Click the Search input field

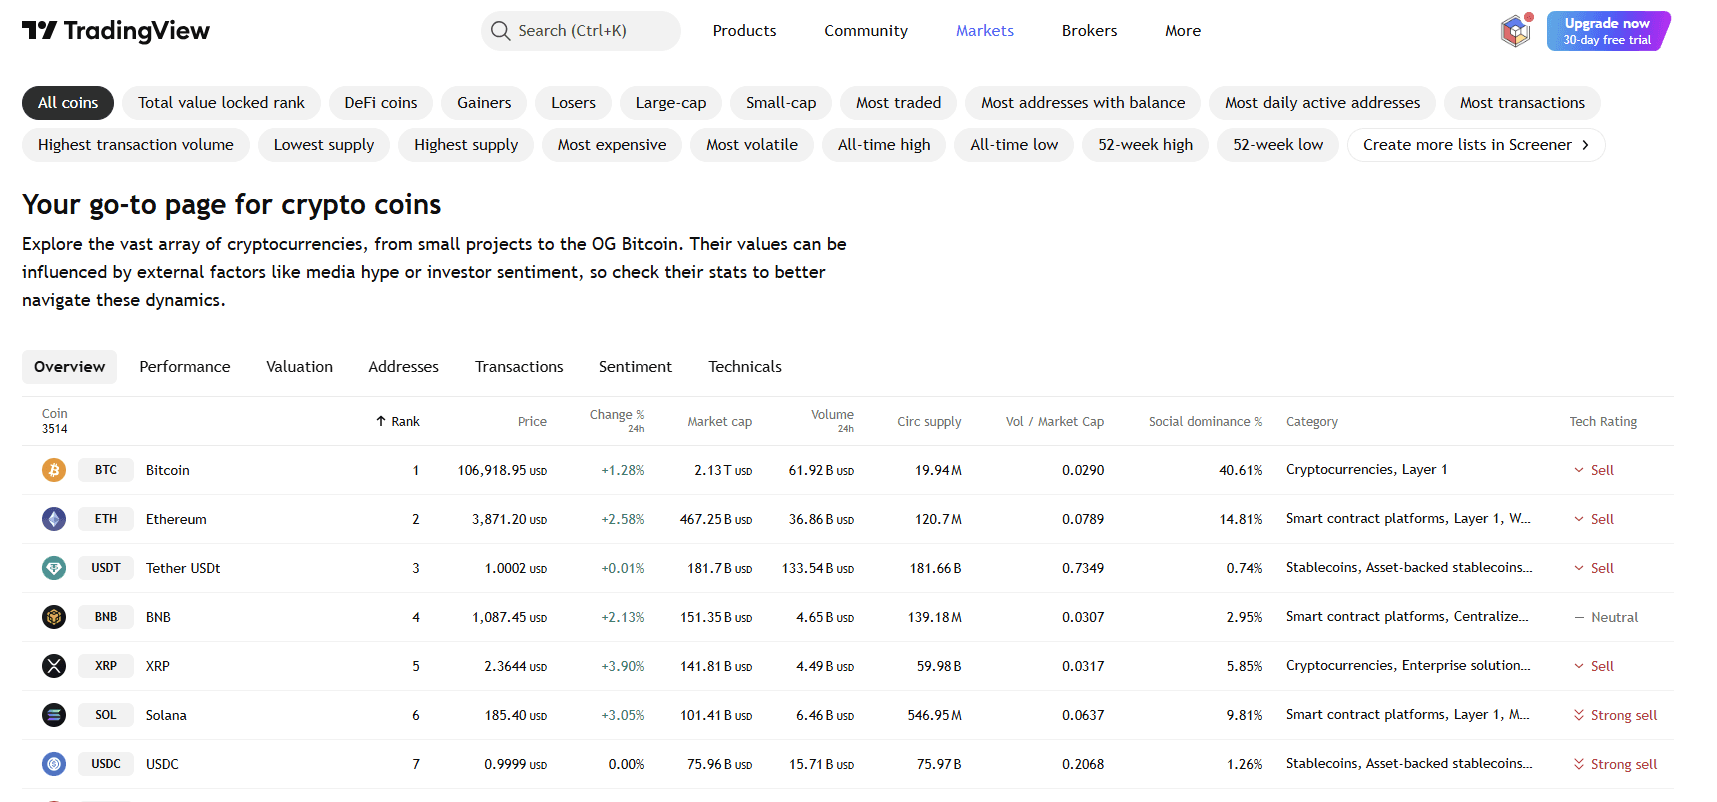(x=581, y=31)
